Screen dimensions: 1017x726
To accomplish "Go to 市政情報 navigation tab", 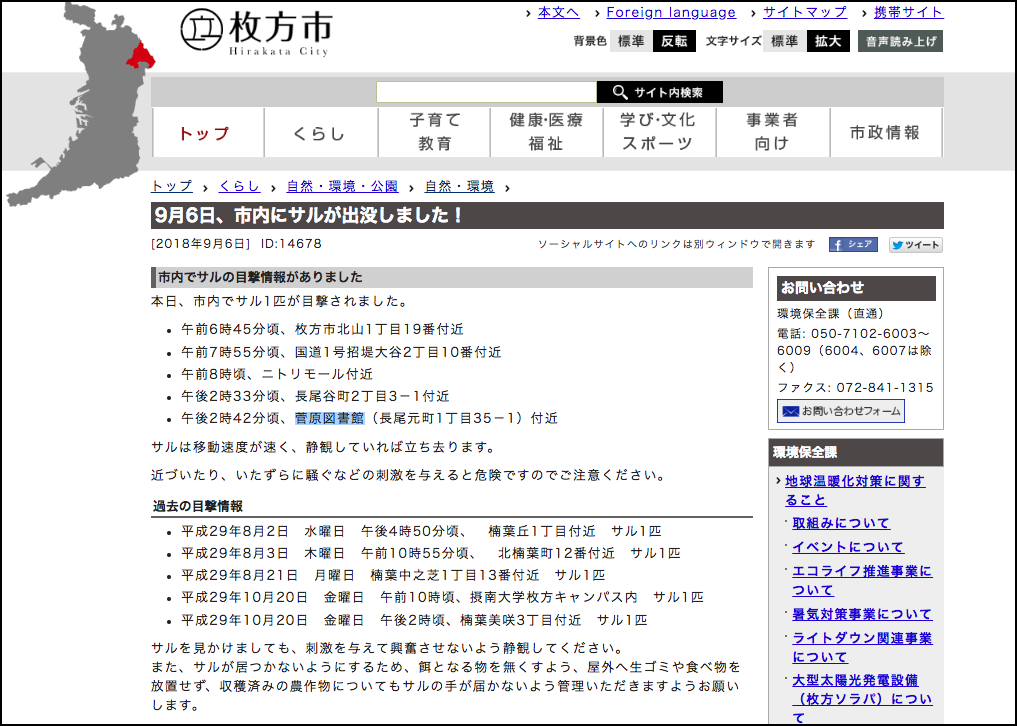I will point(885,132).
